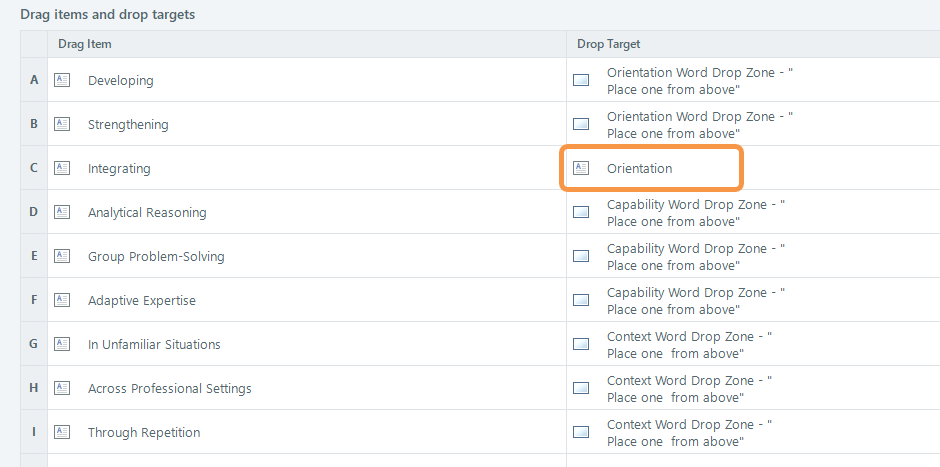Screen dimensions: 940x467
Task: Select row G Context Word Drop Zone
Action: click(x=689, y=344)
